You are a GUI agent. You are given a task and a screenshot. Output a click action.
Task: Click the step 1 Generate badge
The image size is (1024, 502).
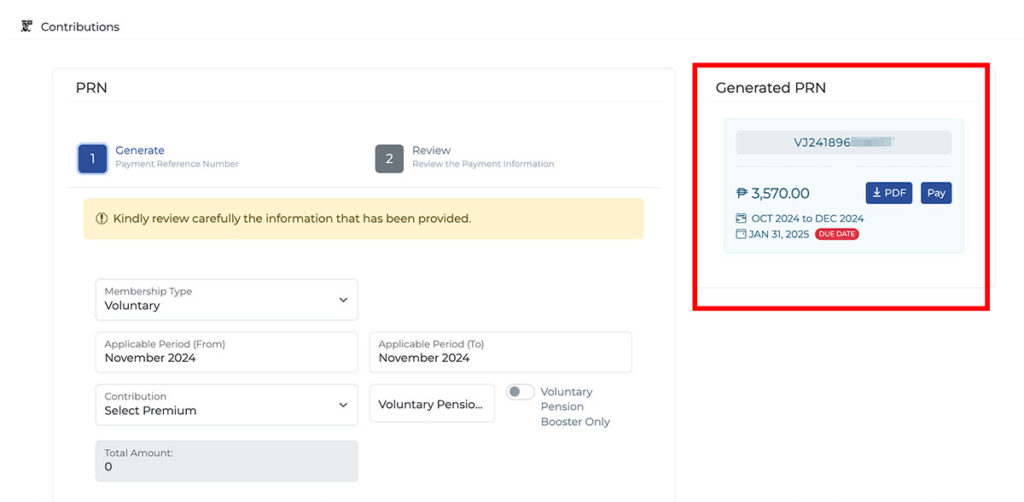pyautogui.click(x=92, y=158)
